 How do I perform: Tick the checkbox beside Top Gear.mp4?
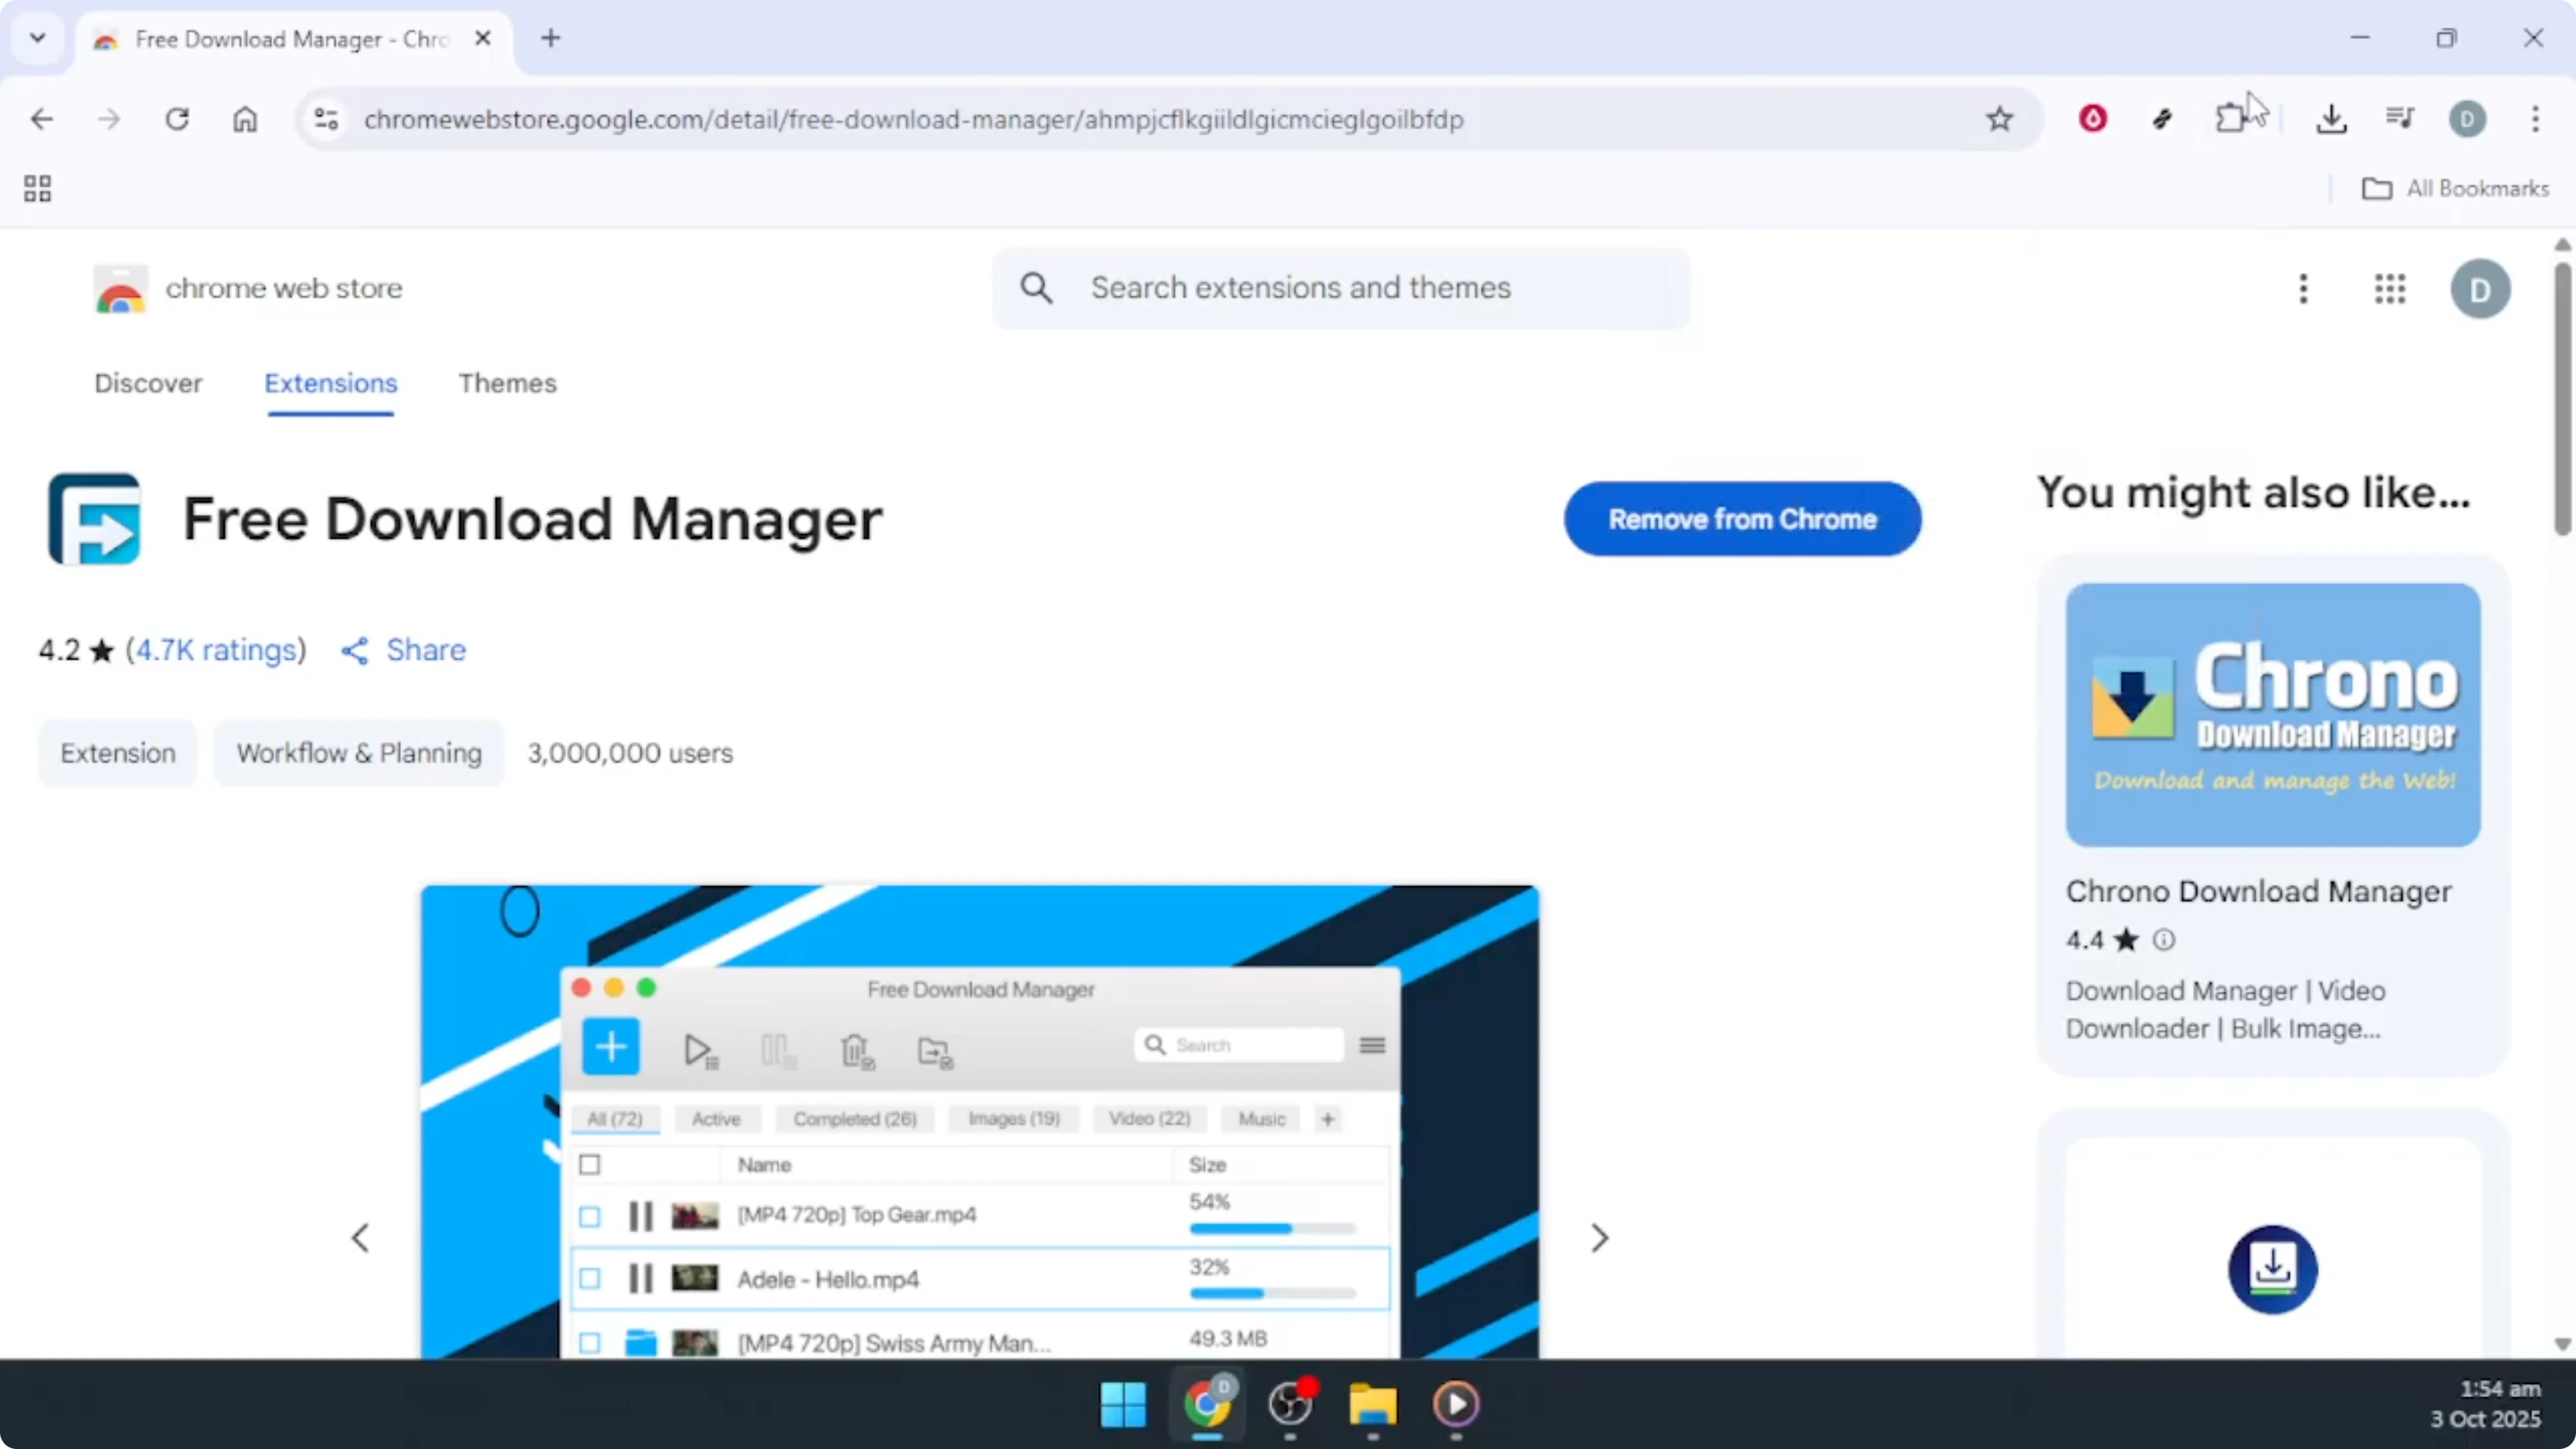coord(590,1217)
